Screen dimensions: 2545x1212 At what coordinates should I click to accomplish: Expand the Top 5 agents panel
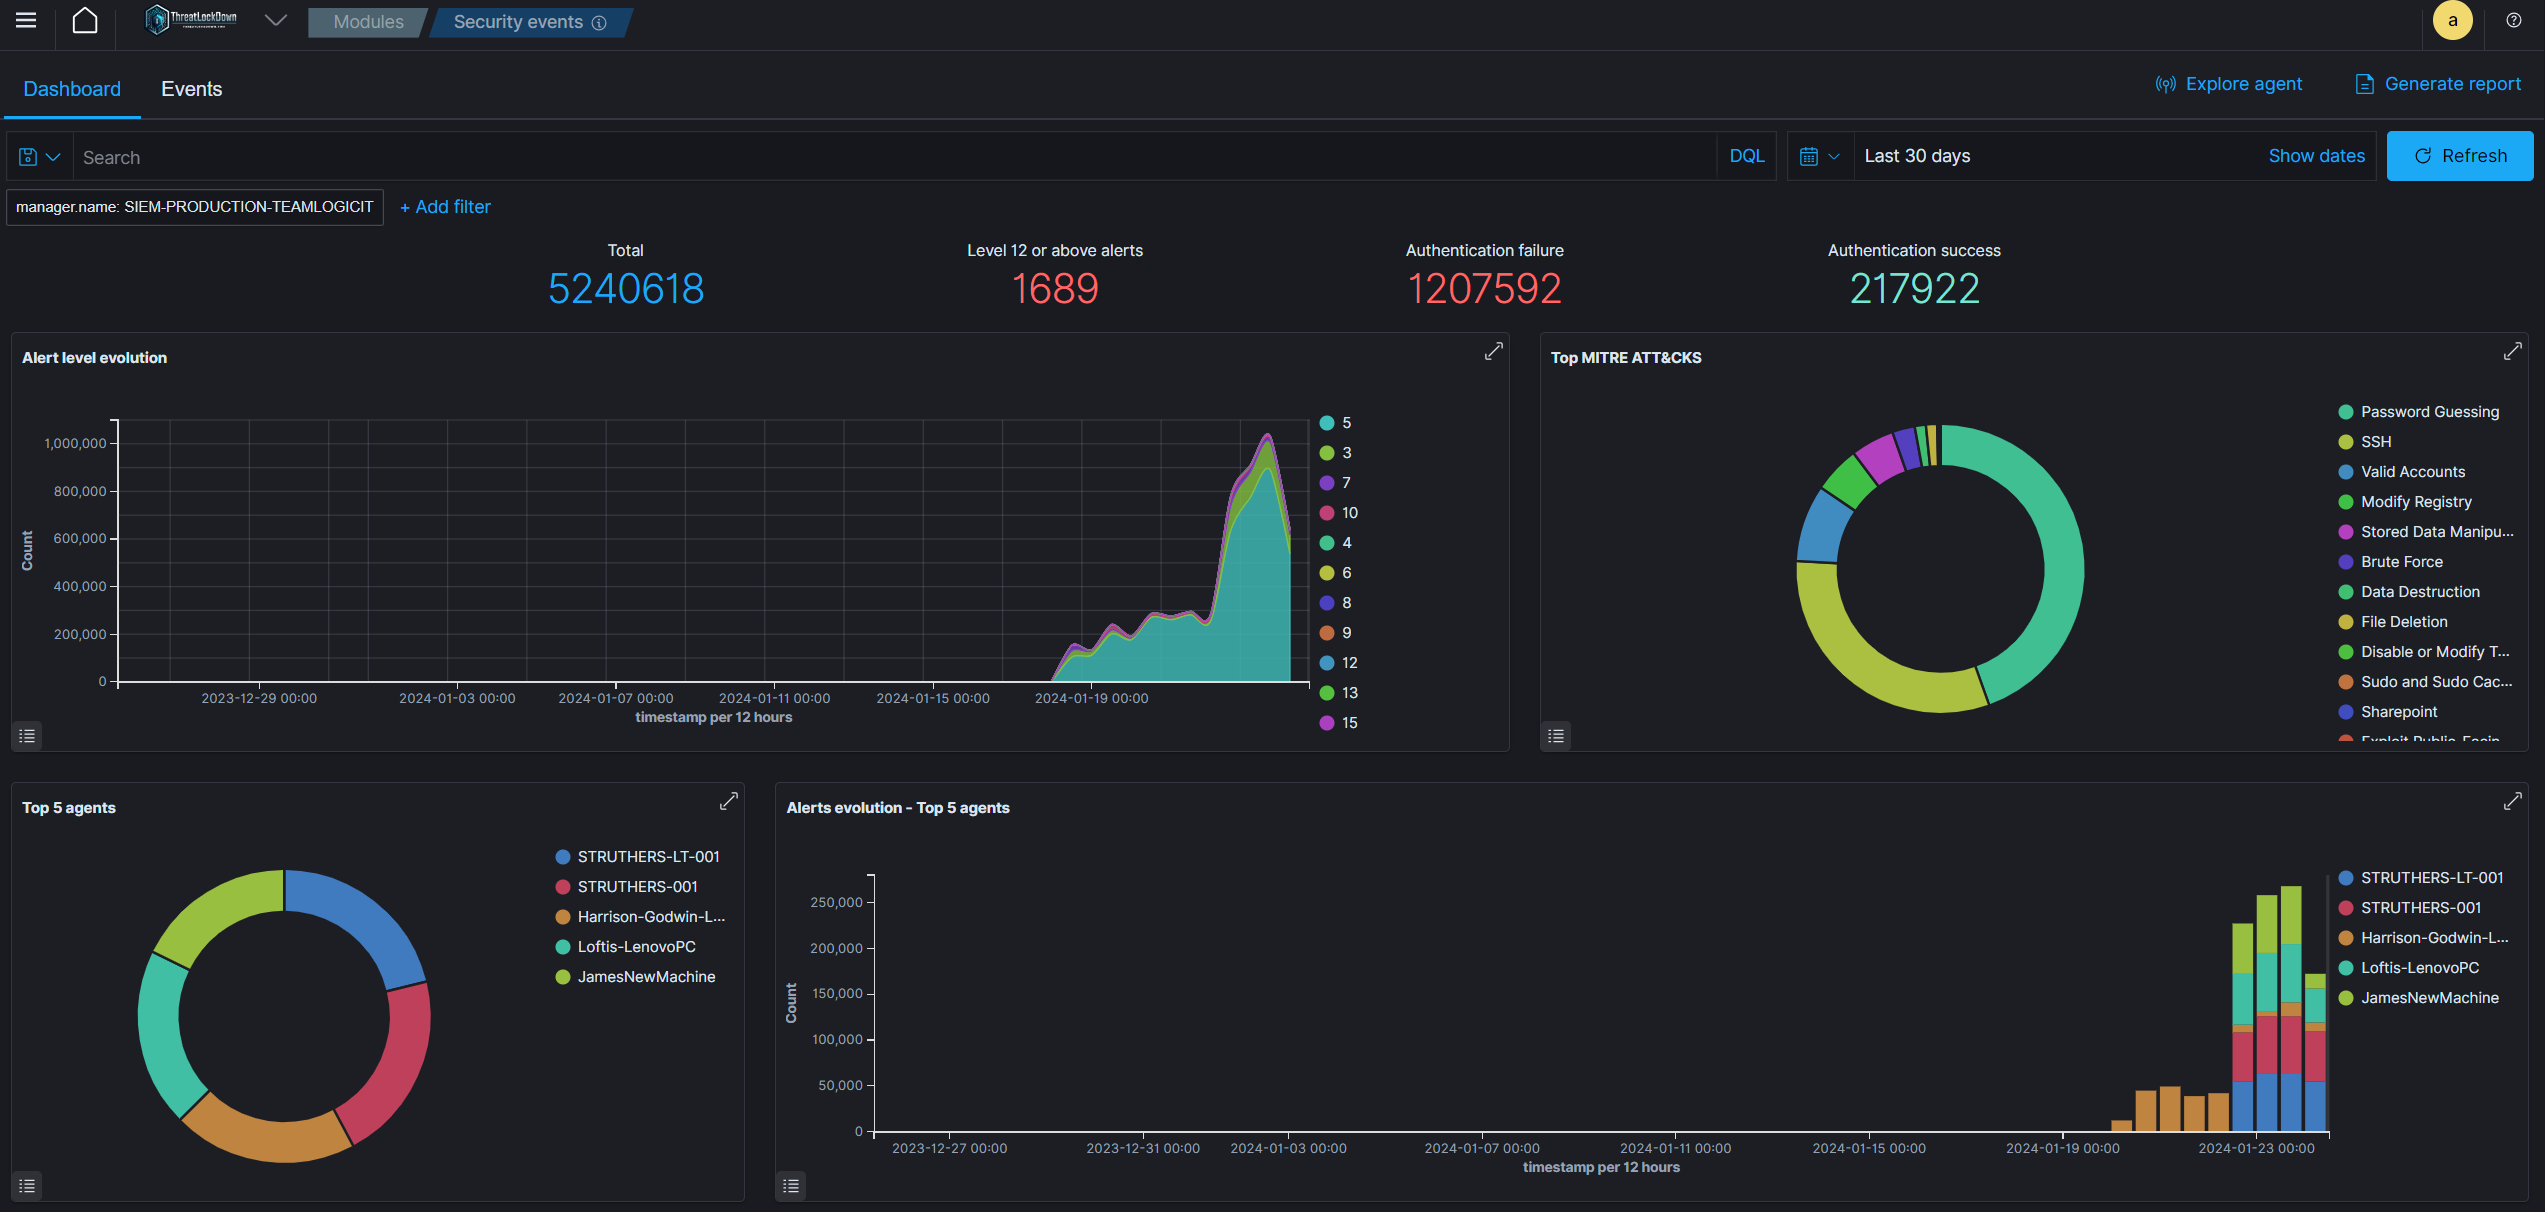729,802
